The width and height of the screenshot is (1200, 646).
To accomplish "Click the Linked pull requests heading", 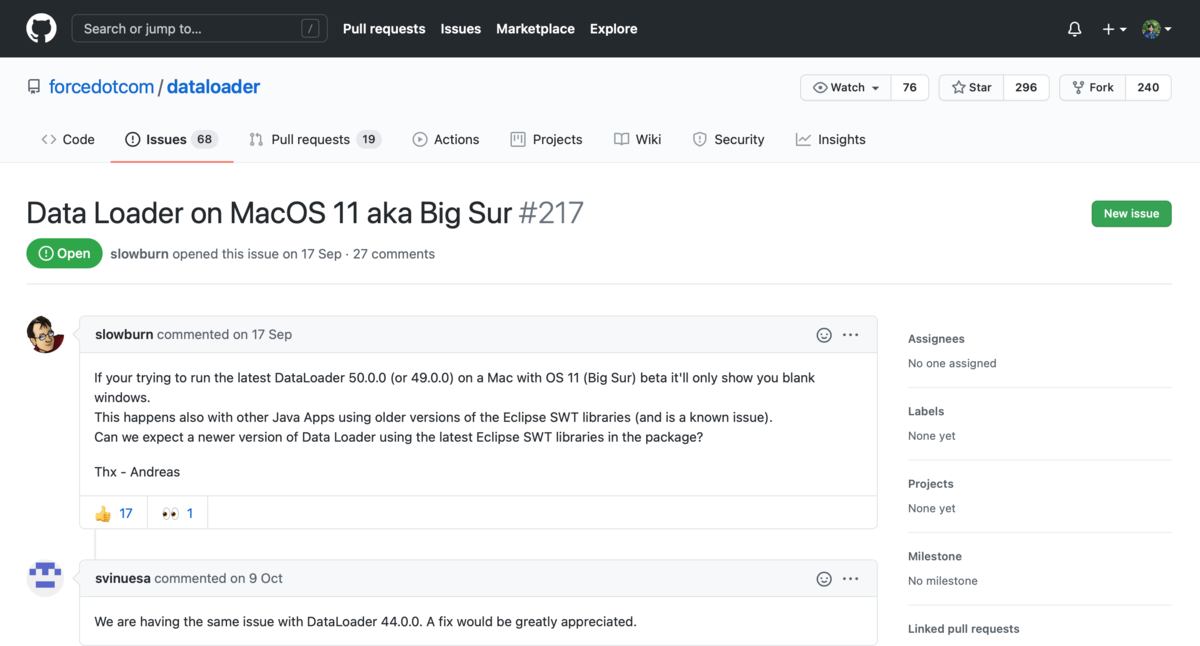I will point(964,629).
